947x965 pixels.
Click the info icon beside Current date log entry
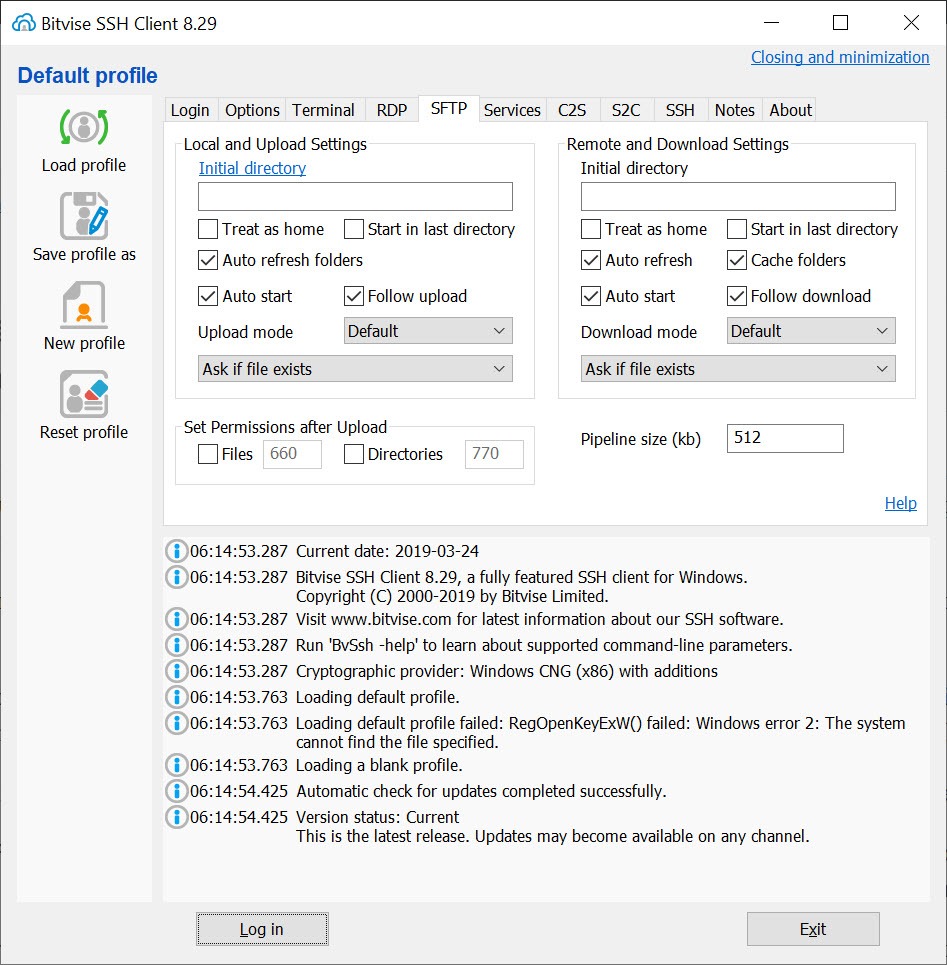tap(177, 551)
